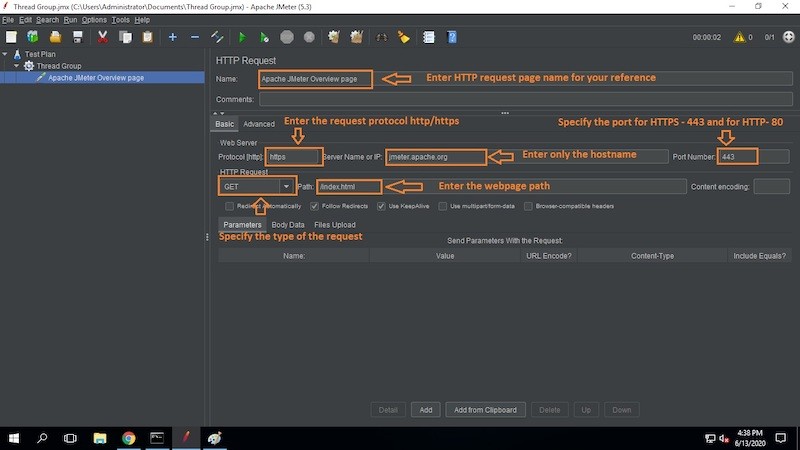This screenshot has width=800, height=450.
Task: Click the Delete parameter button
Action: 549,410
